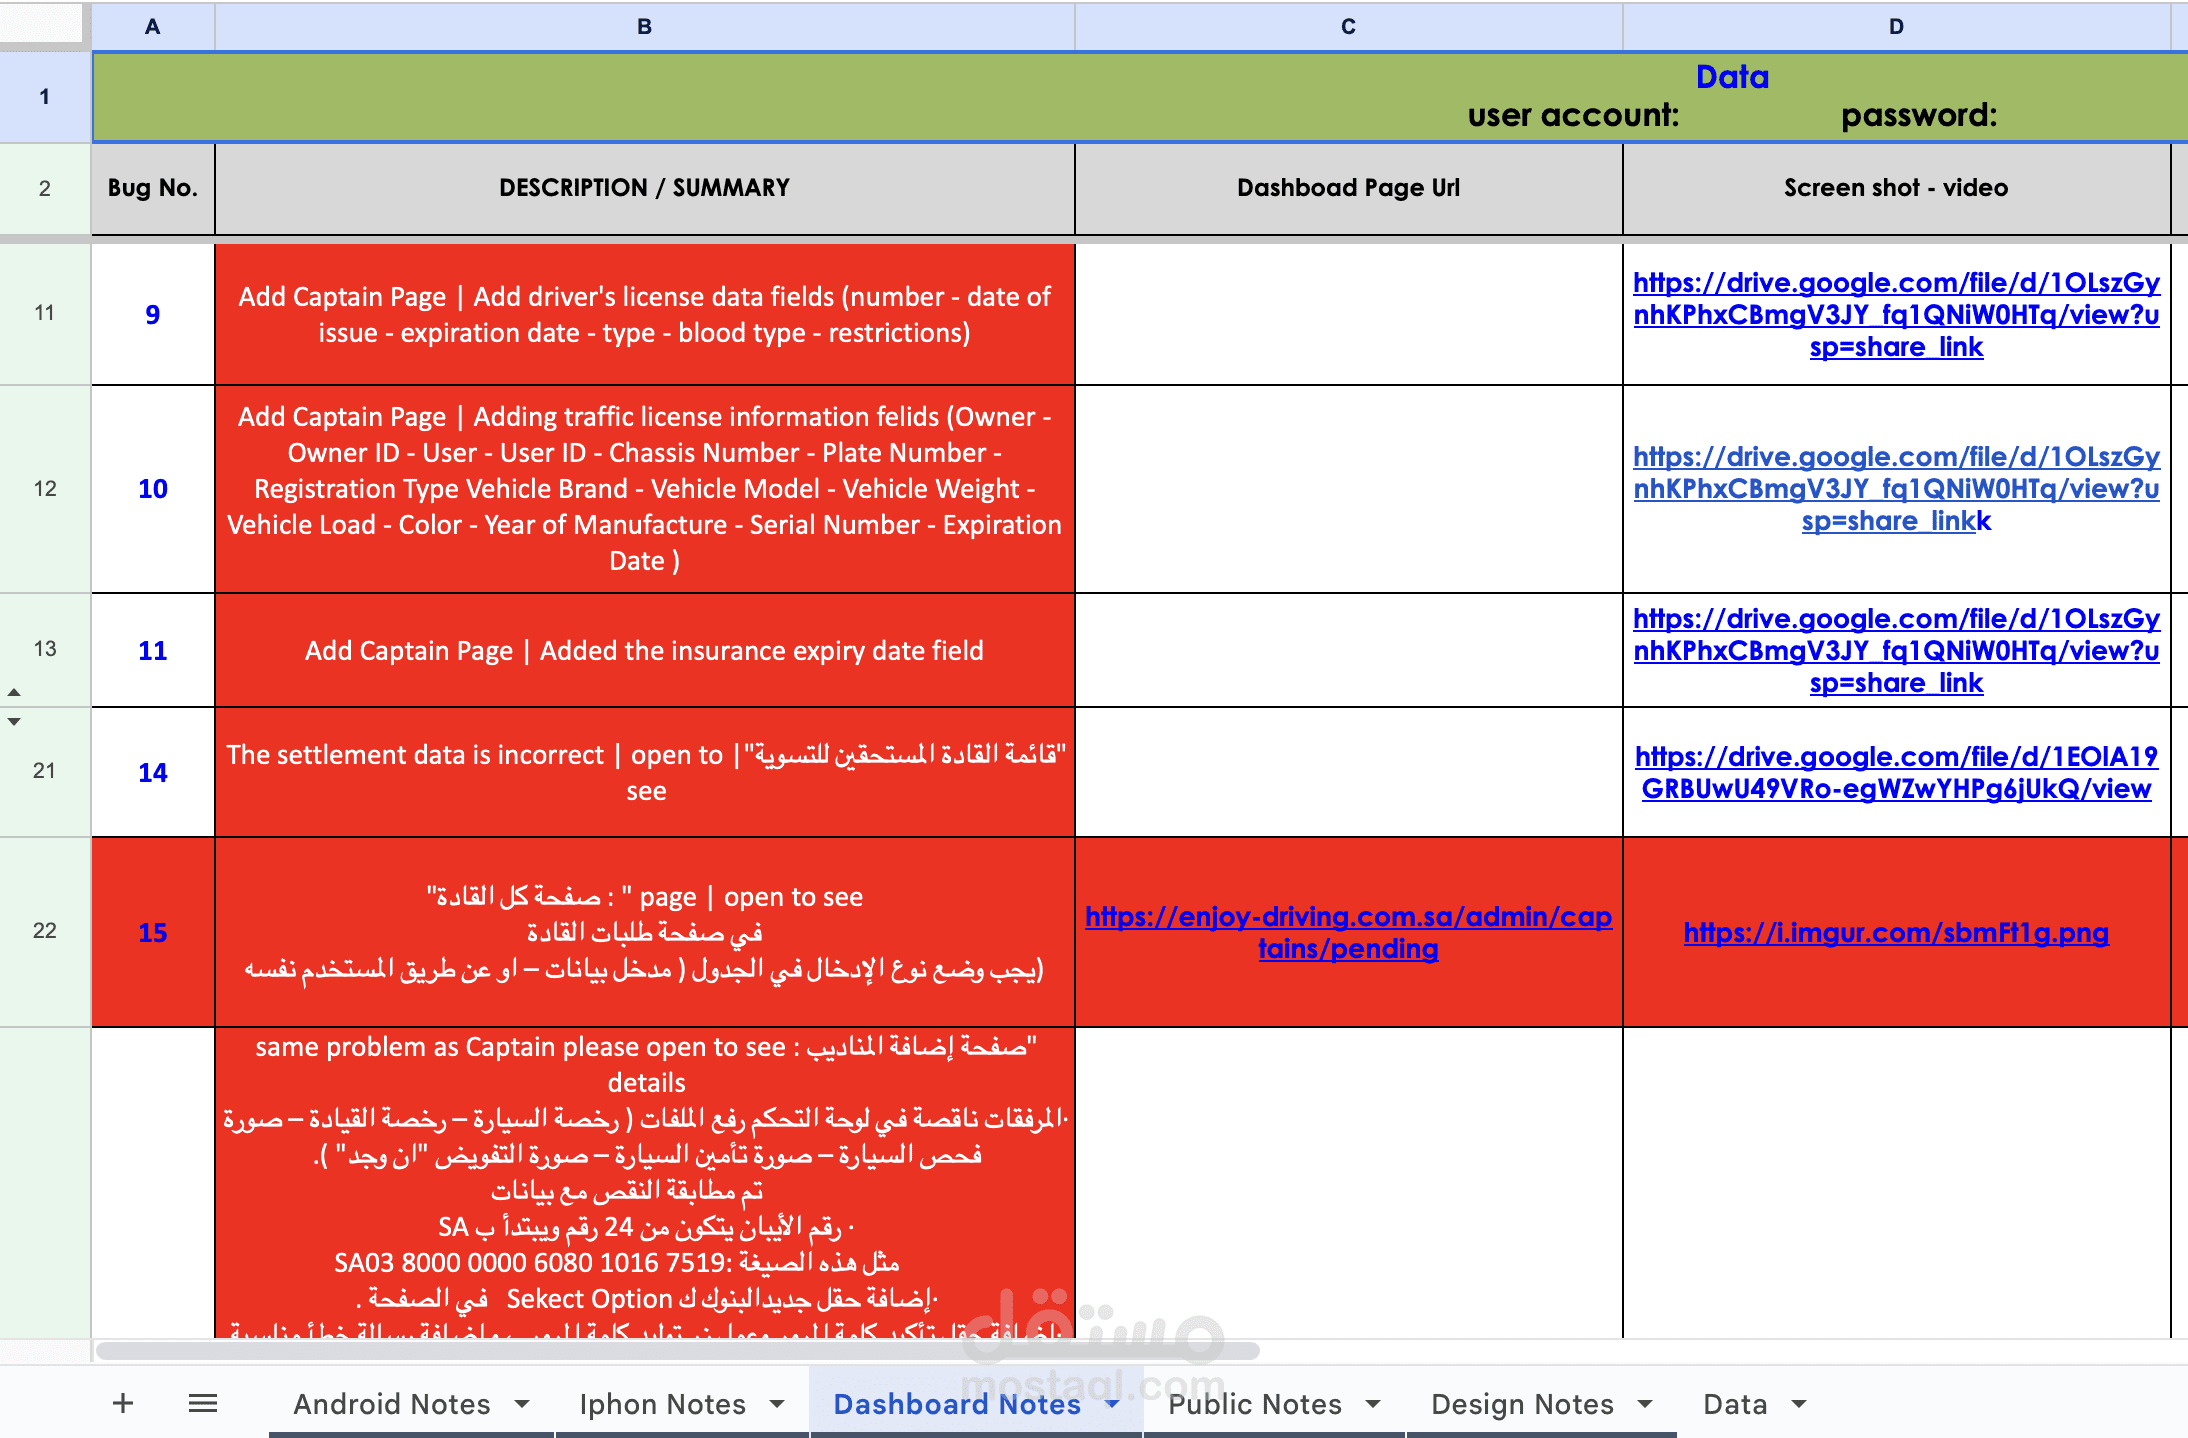The image size is (2188, 1438).
Task: Select the row 22 header
Action: pyautogui.click(x=45, y=931)
